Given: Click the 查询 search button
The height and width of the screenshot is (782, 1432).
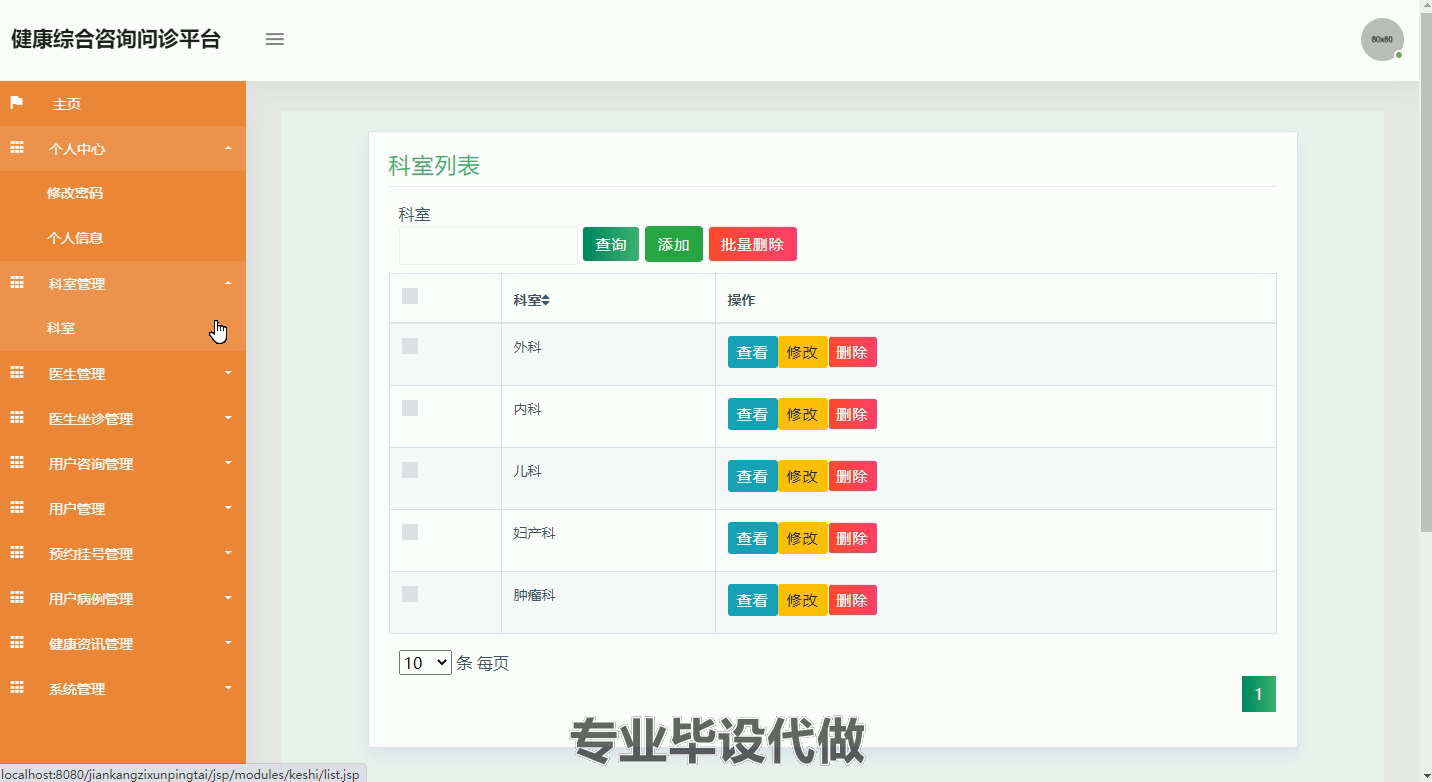Looking at the screenshot, I should click(611, 244).
